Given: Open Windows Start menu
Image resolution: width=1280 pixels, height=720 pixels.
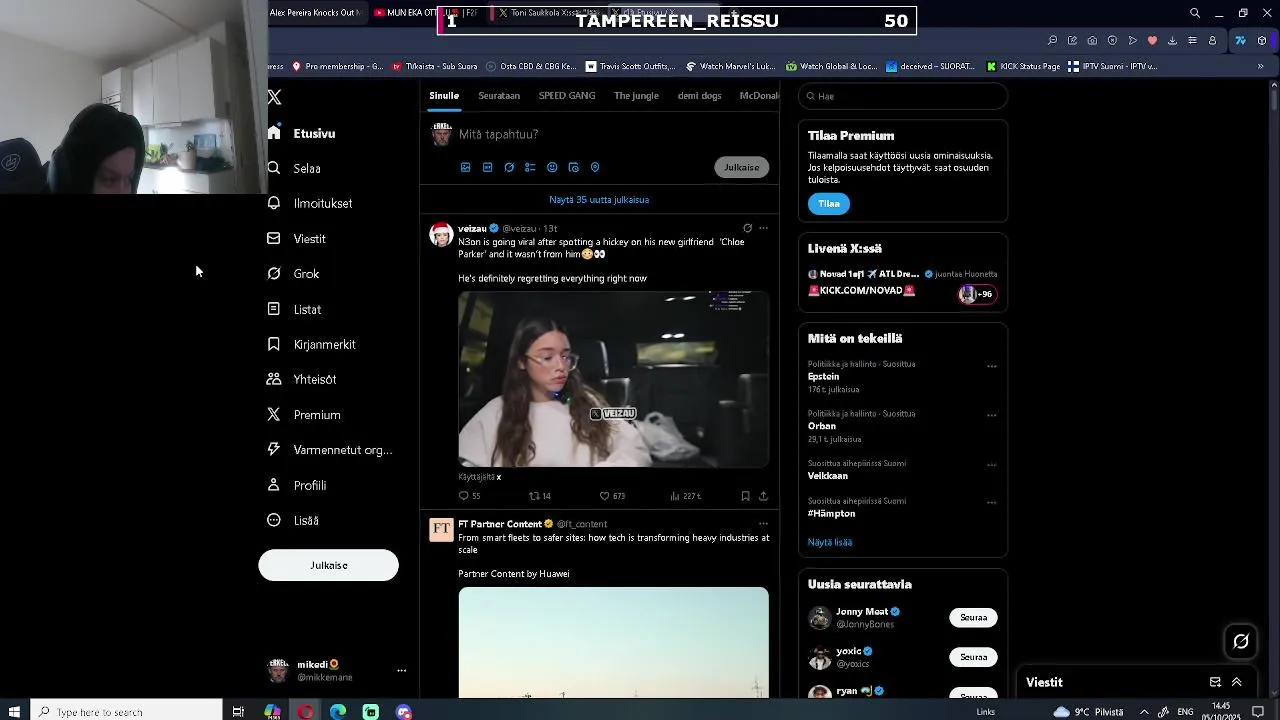Looking at the screenshot, I should 14,711.
